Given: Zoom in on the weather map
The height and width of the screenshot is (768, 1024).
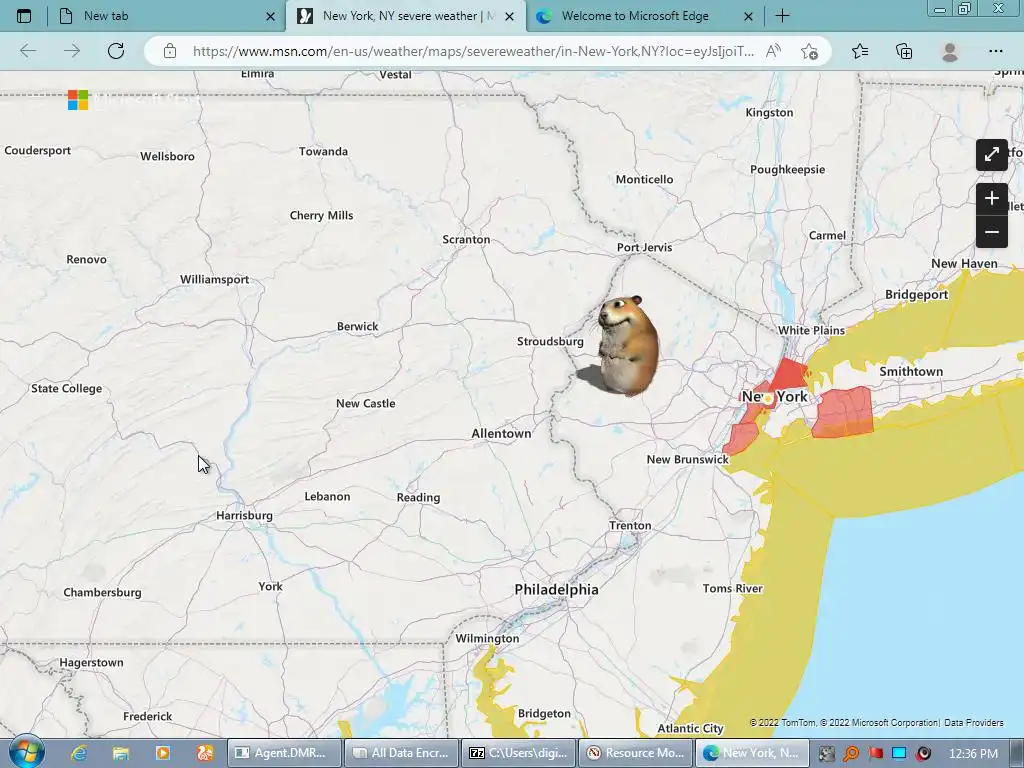Looking at the screenshot, I should (992, 199).
